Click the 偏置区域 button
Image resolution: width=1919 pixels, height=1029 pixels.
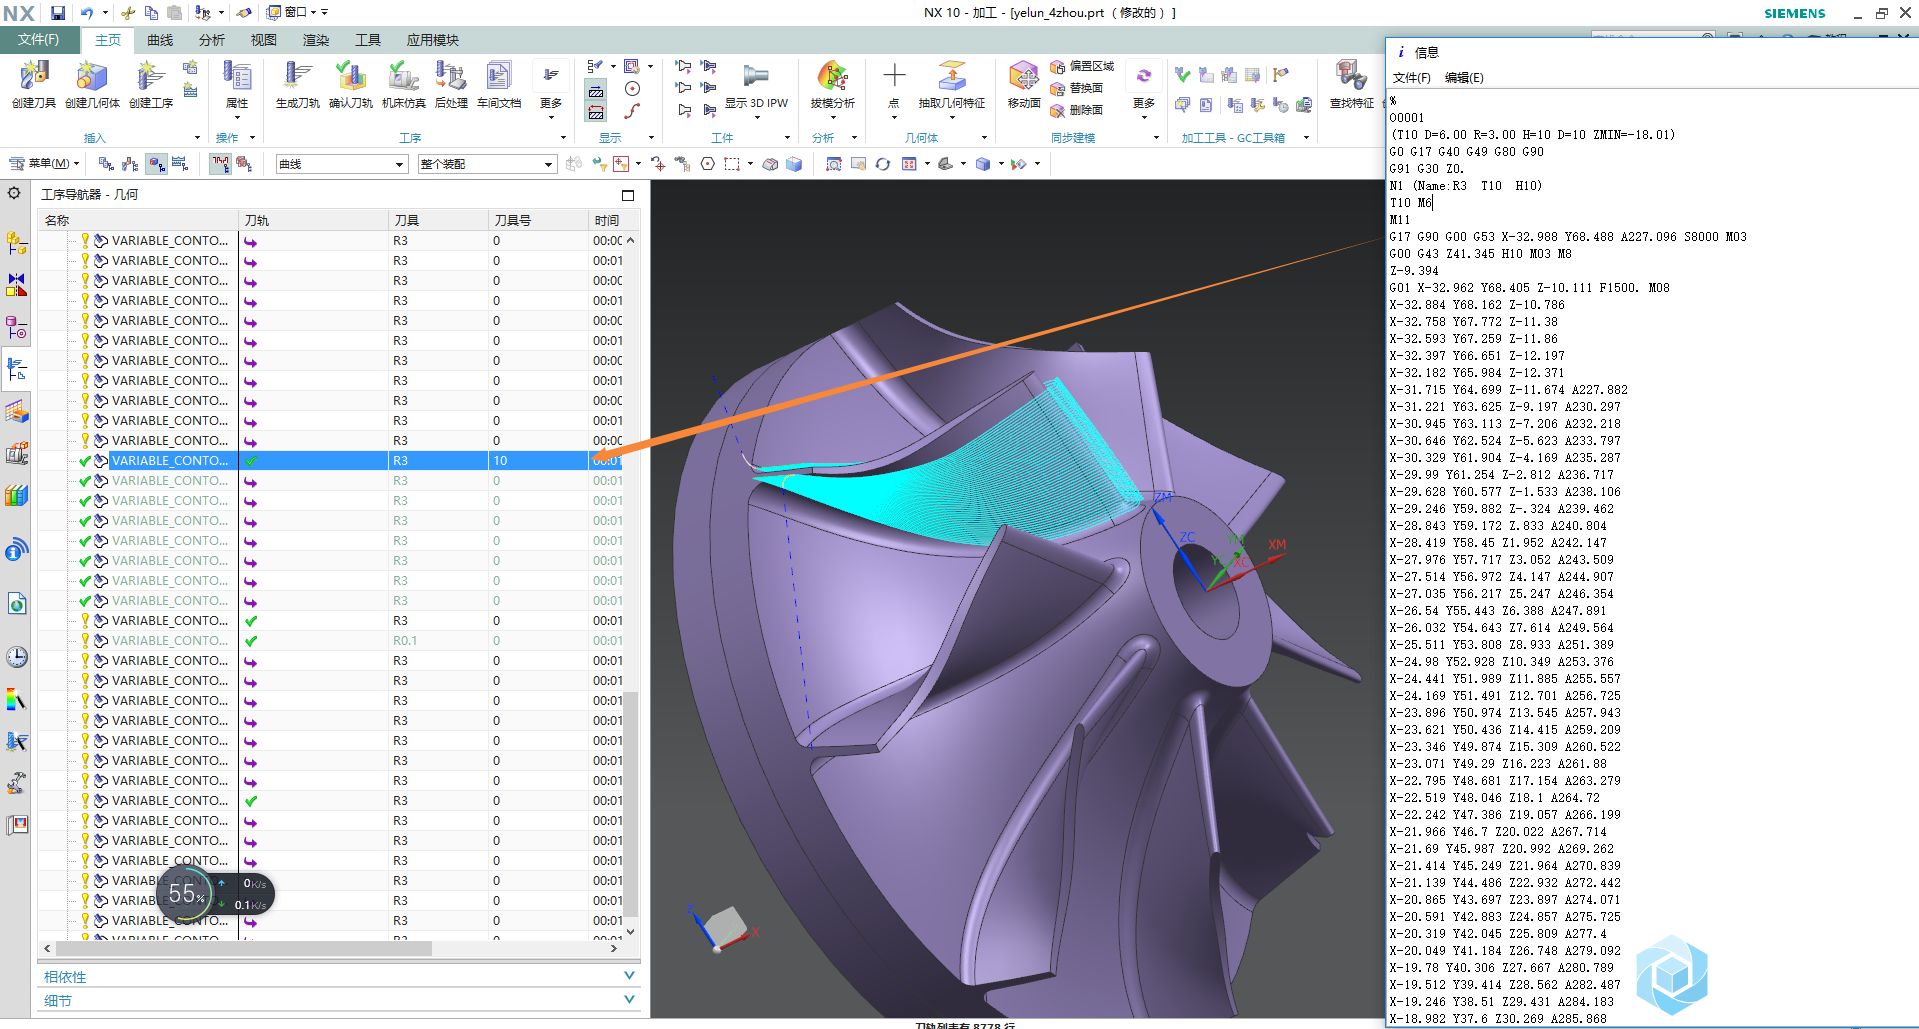pyautogui.click(x=1083, y=66)
